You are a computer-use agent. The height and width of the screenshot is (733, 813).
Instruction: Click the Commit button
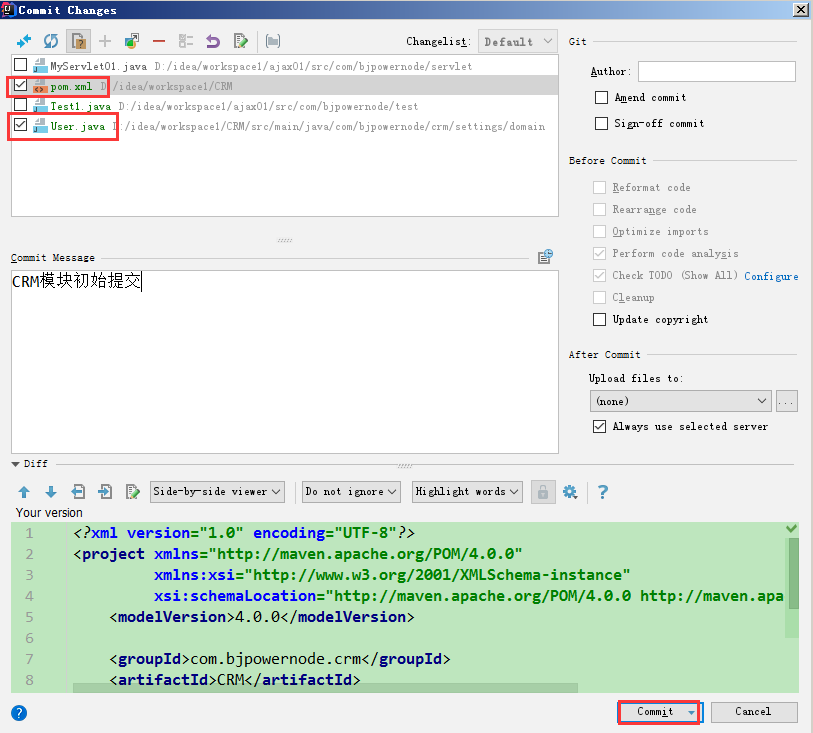point(654,712)
